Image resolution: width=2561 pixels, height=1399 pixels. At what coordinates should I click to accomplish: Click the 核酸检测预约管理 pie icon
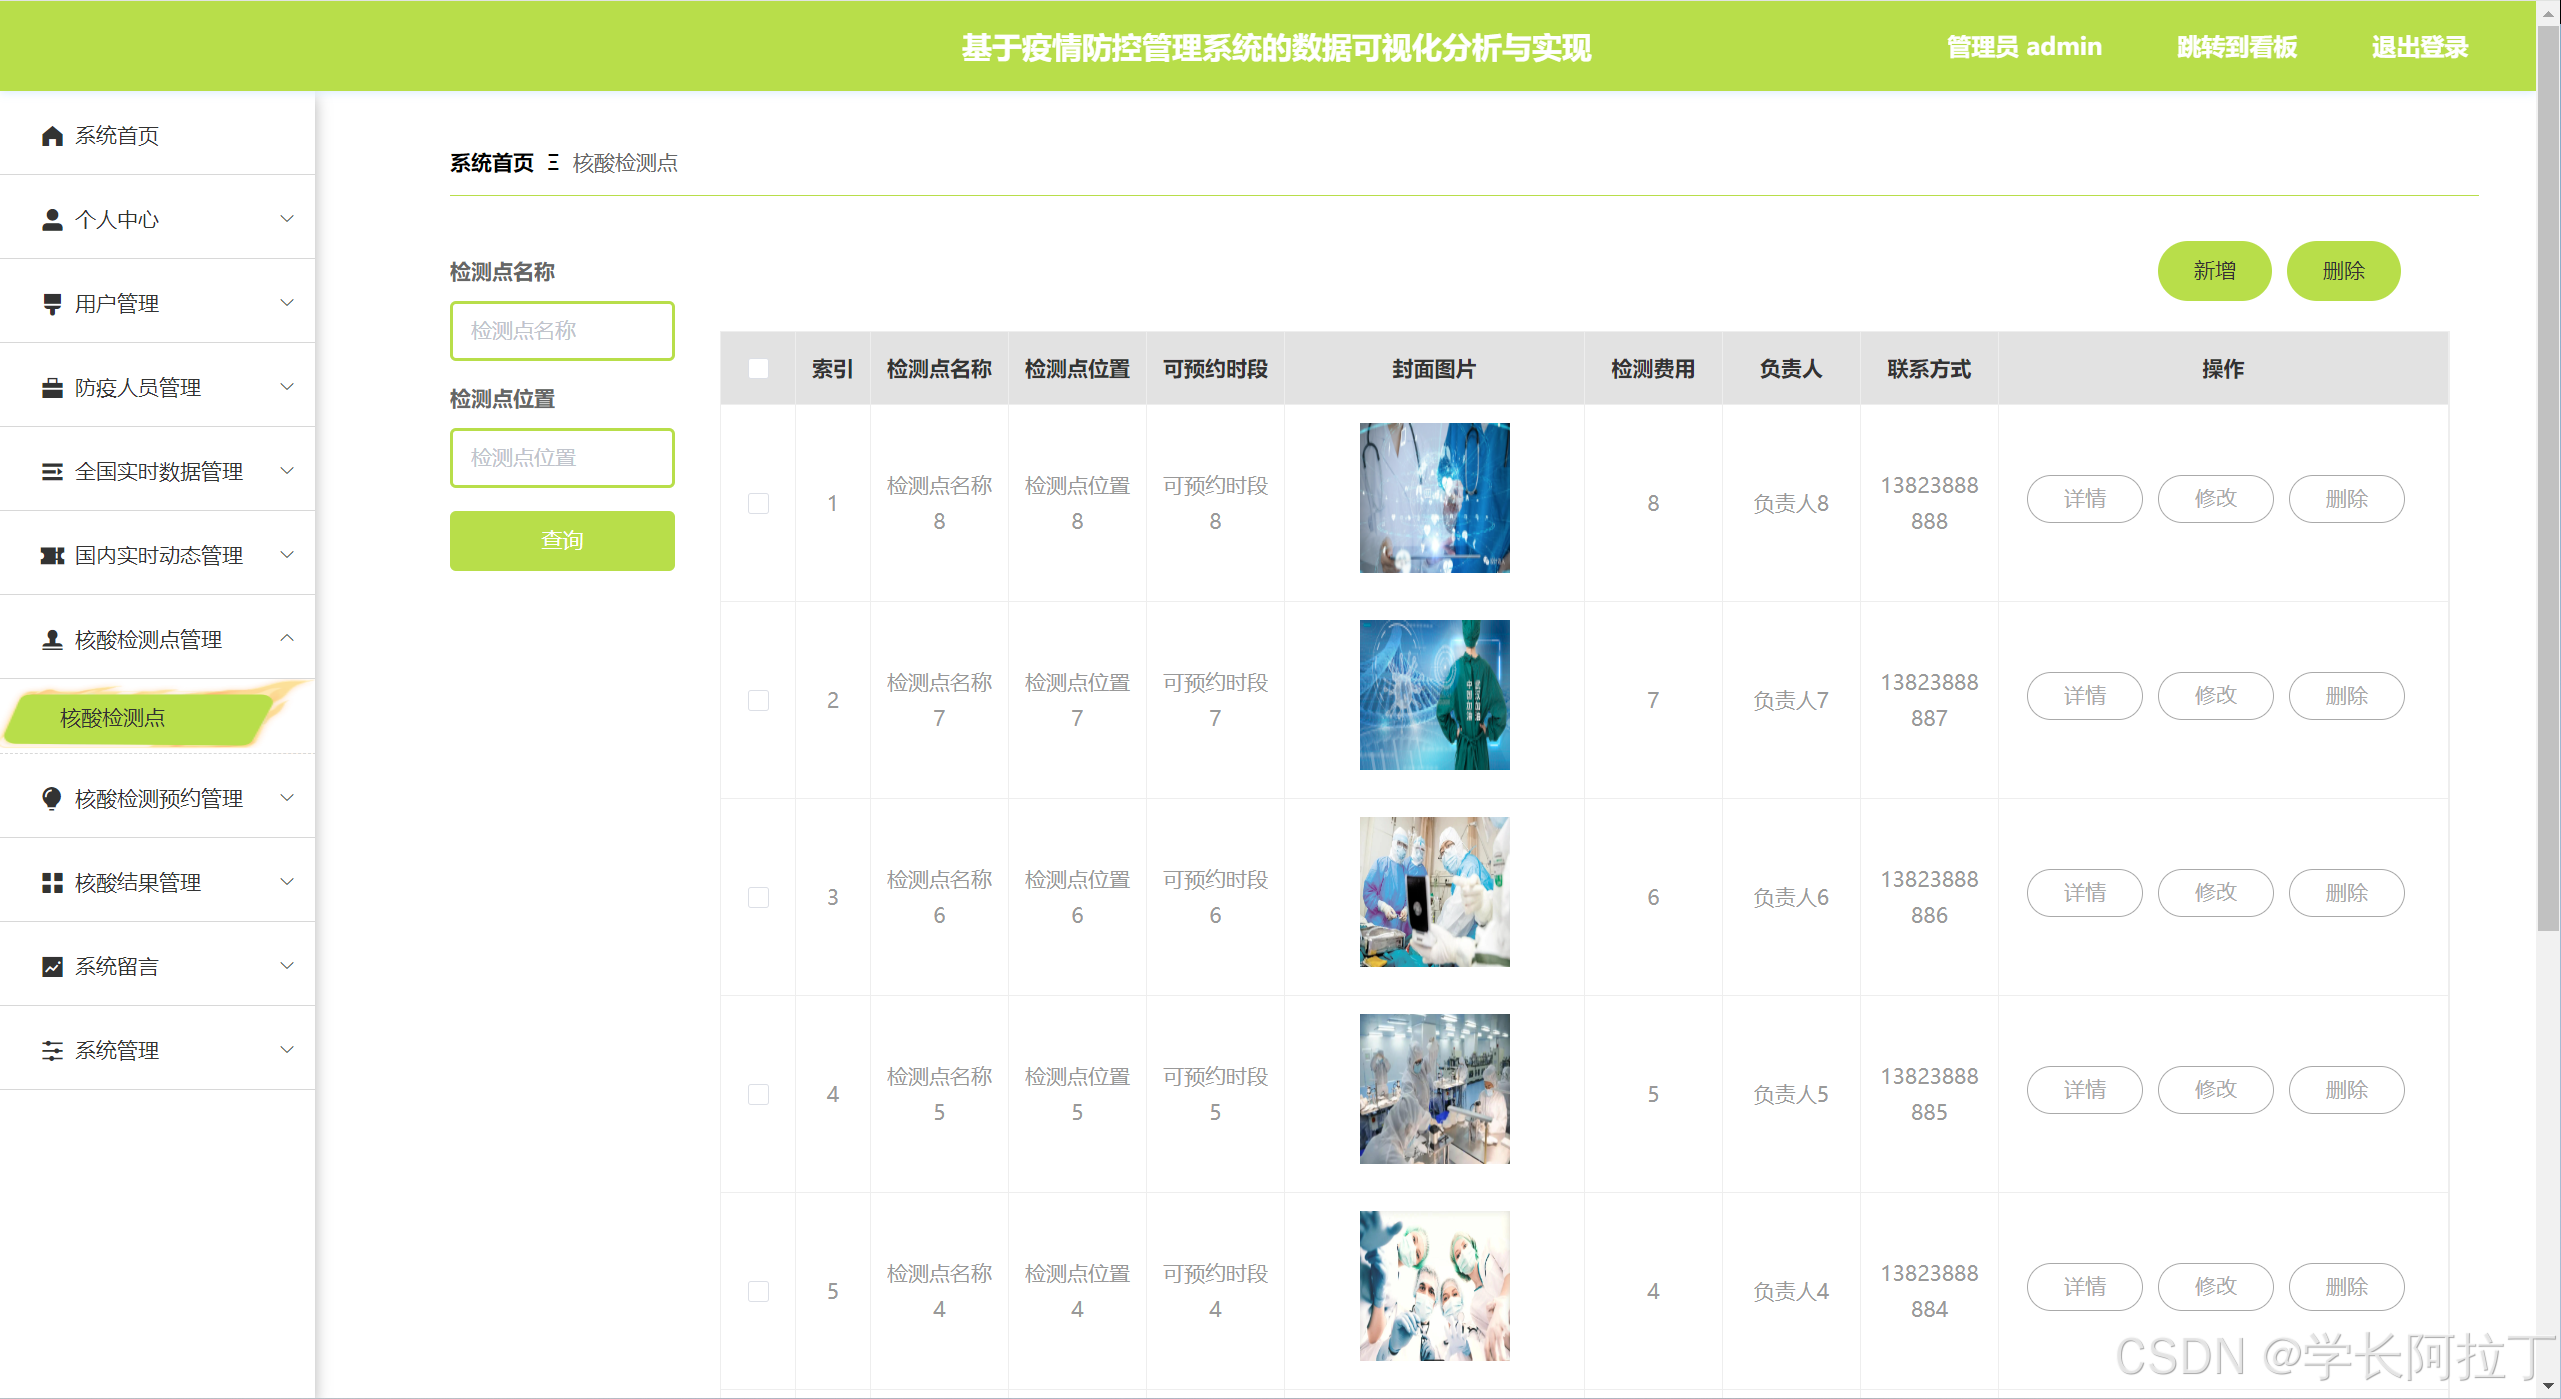click(x=52, y=797)
